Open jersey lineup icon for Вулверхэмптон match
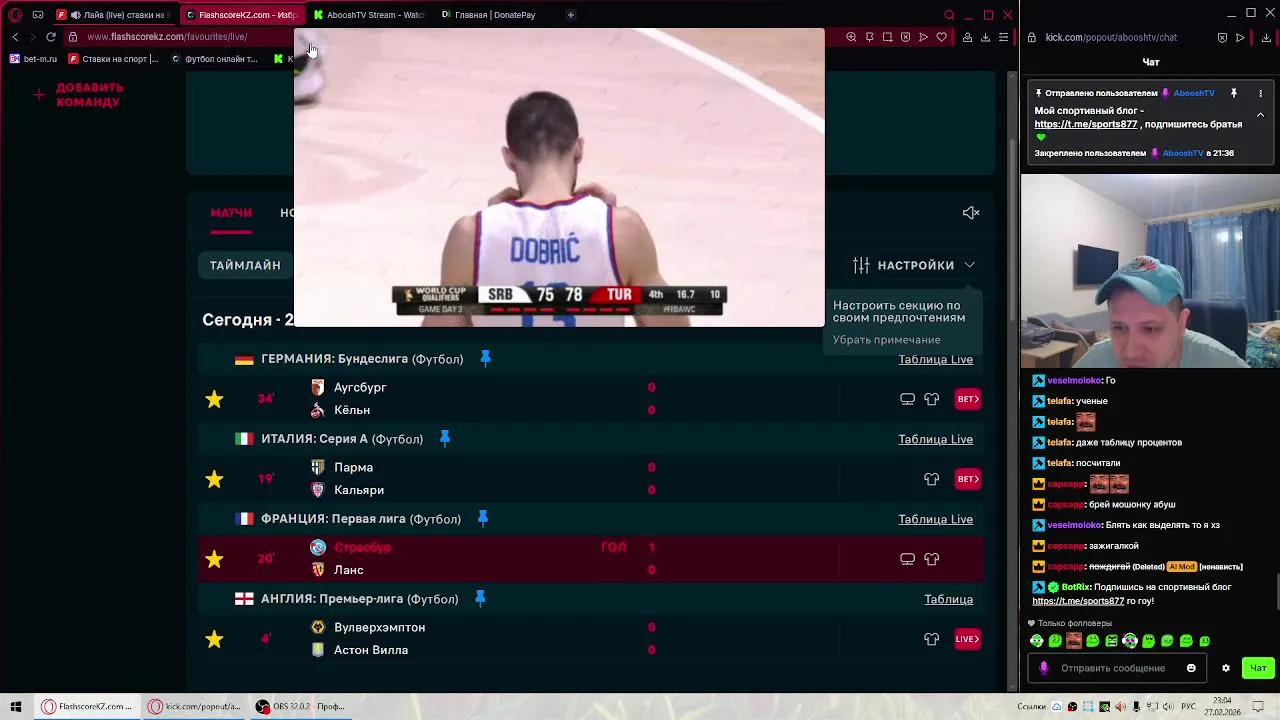1280x720 pixels. point(931,639)
